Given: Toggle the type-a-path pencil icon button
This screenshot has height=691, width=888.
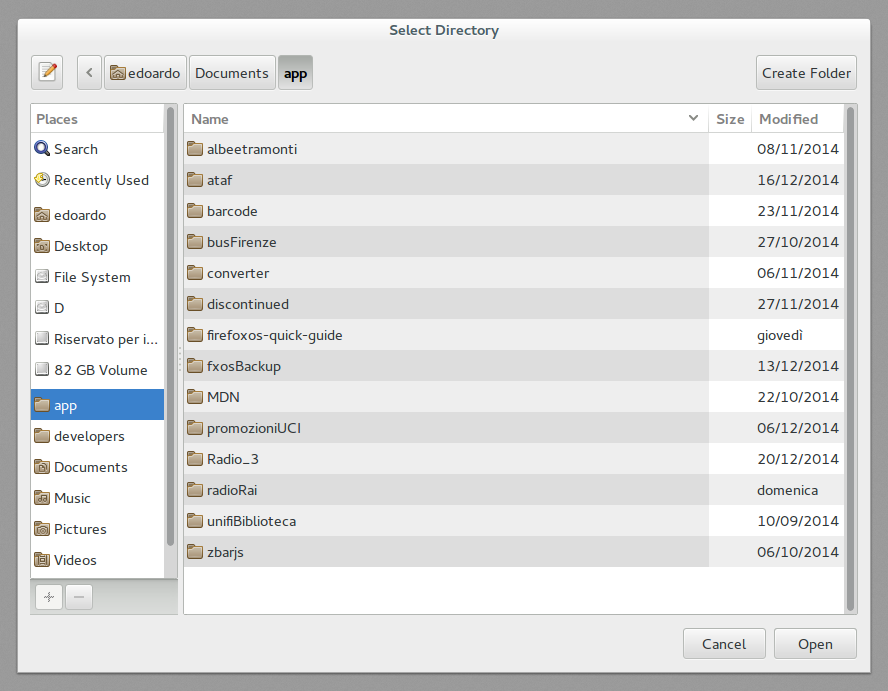Looking at the screenshot, I should coord(46,72).
